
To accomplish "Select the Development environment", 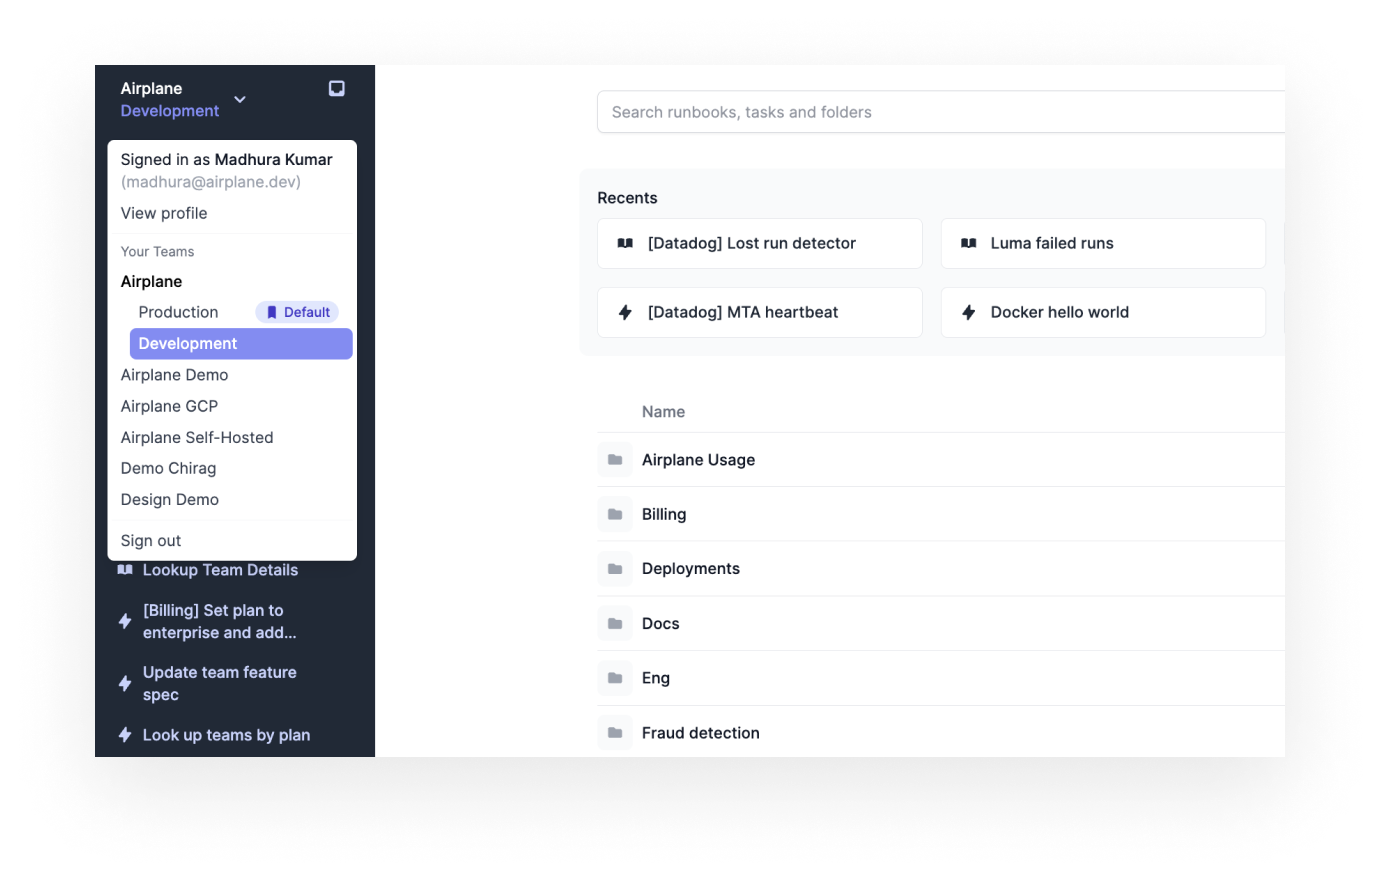I will coord(241,344).
